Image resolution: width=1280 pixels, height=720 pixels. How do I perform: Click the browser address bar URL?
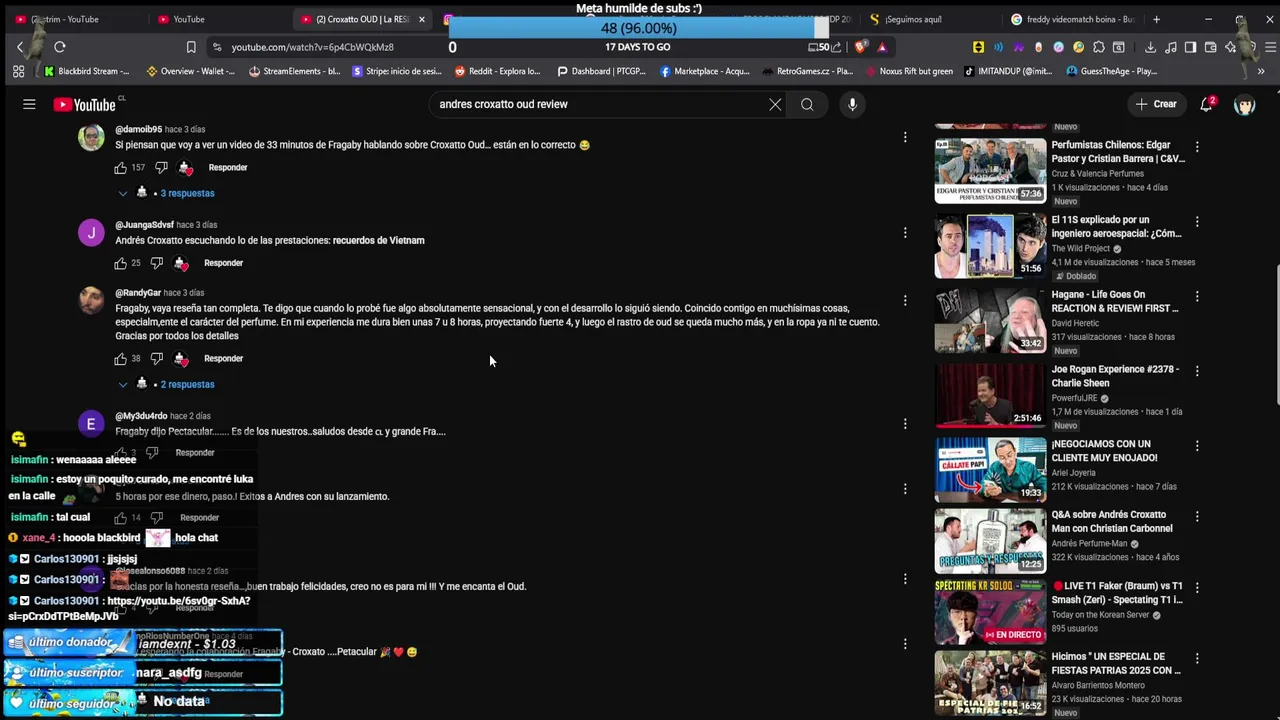point(312,47)
